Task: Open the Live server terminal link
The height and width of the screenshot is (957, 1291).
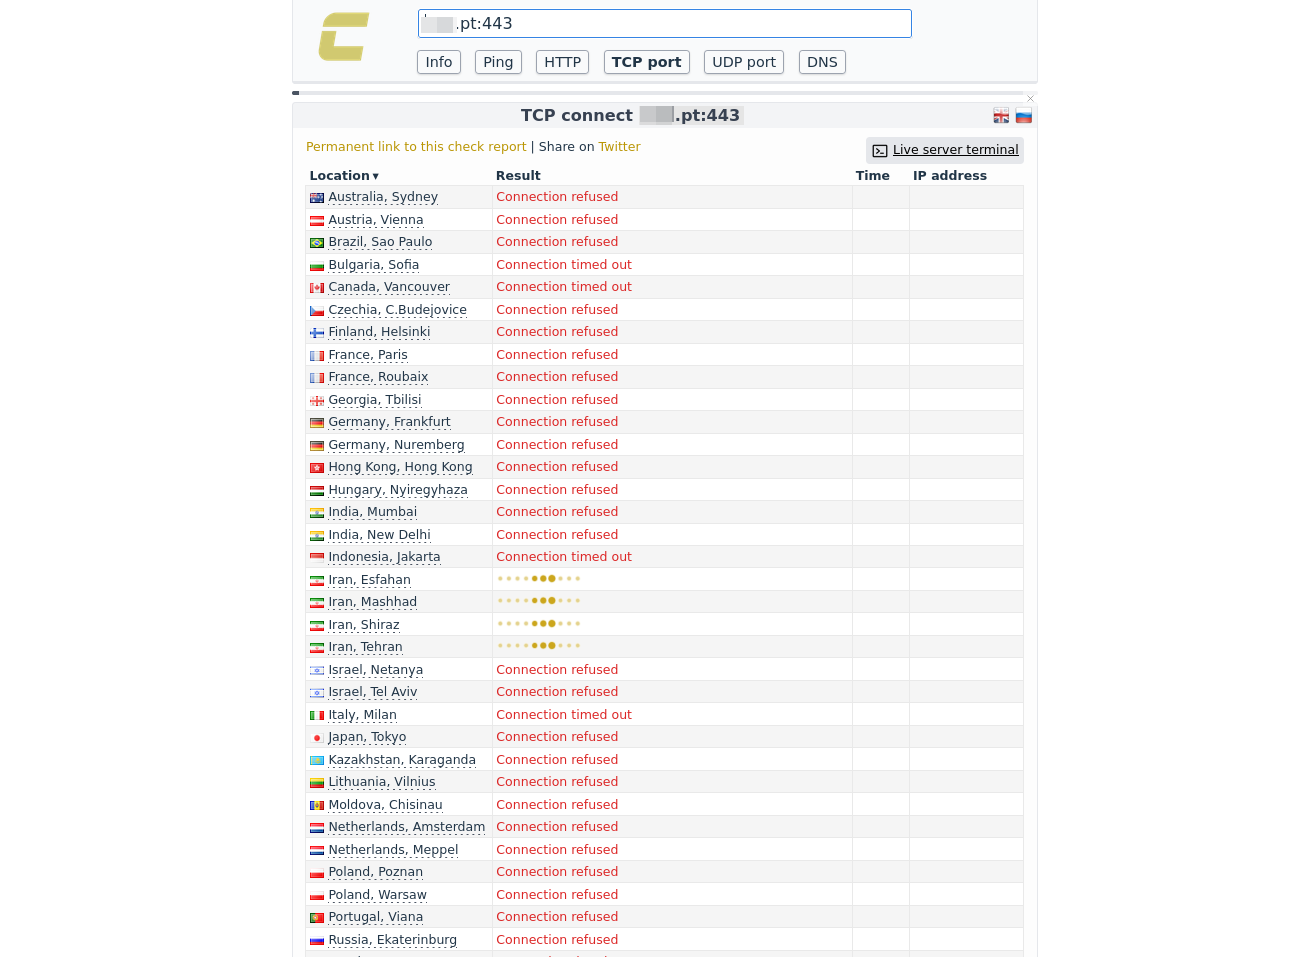Action: pyautogui.click(x=955, y=150)
